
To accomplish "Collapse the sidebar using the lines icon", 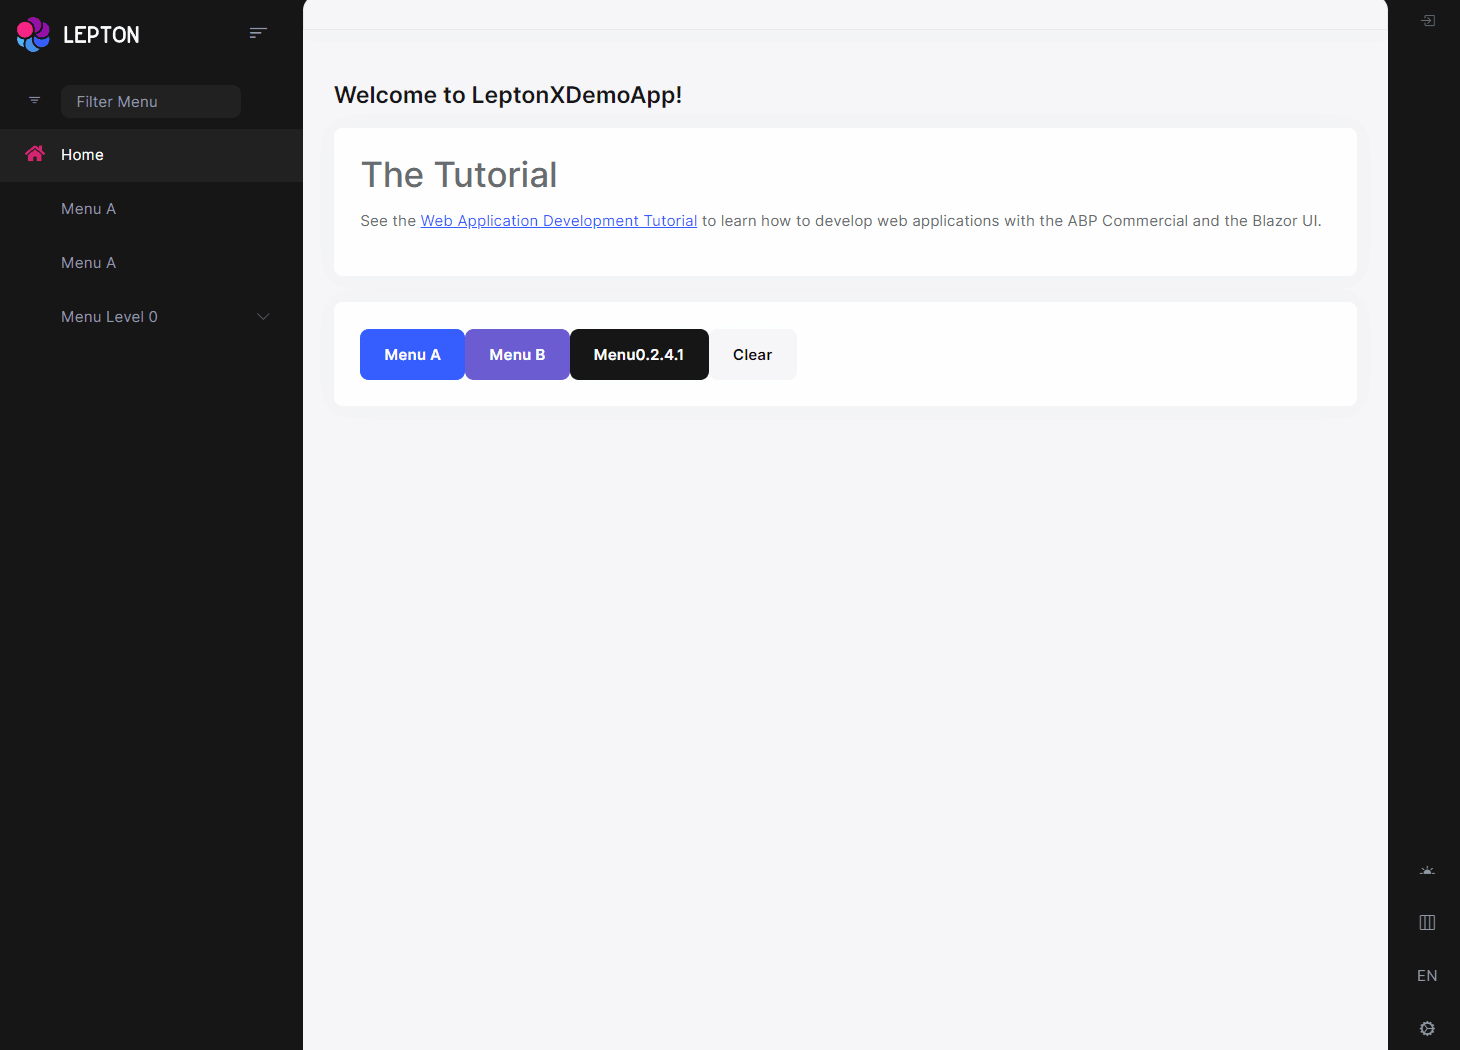I will click(258, 34).
